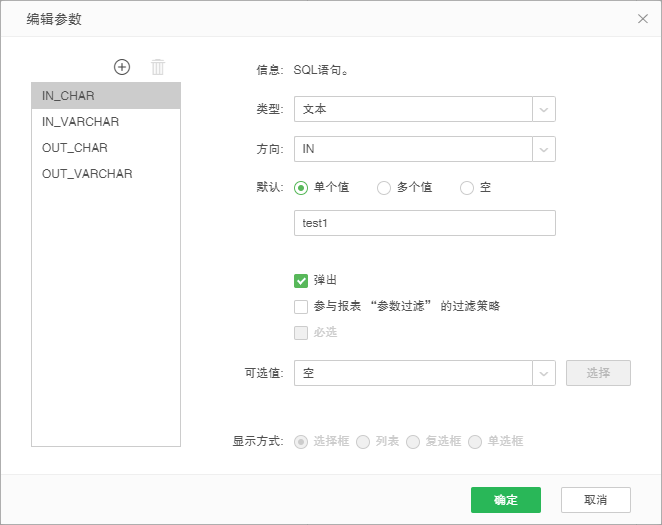Select the 单个值 radio button
This screenshot has width=662, height=525.
tap(301, 188)
